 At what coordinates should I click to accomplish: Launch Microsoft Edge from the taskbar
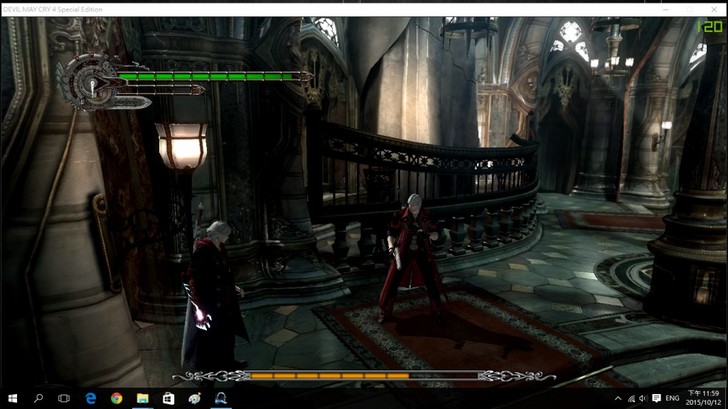pos(91,398)
